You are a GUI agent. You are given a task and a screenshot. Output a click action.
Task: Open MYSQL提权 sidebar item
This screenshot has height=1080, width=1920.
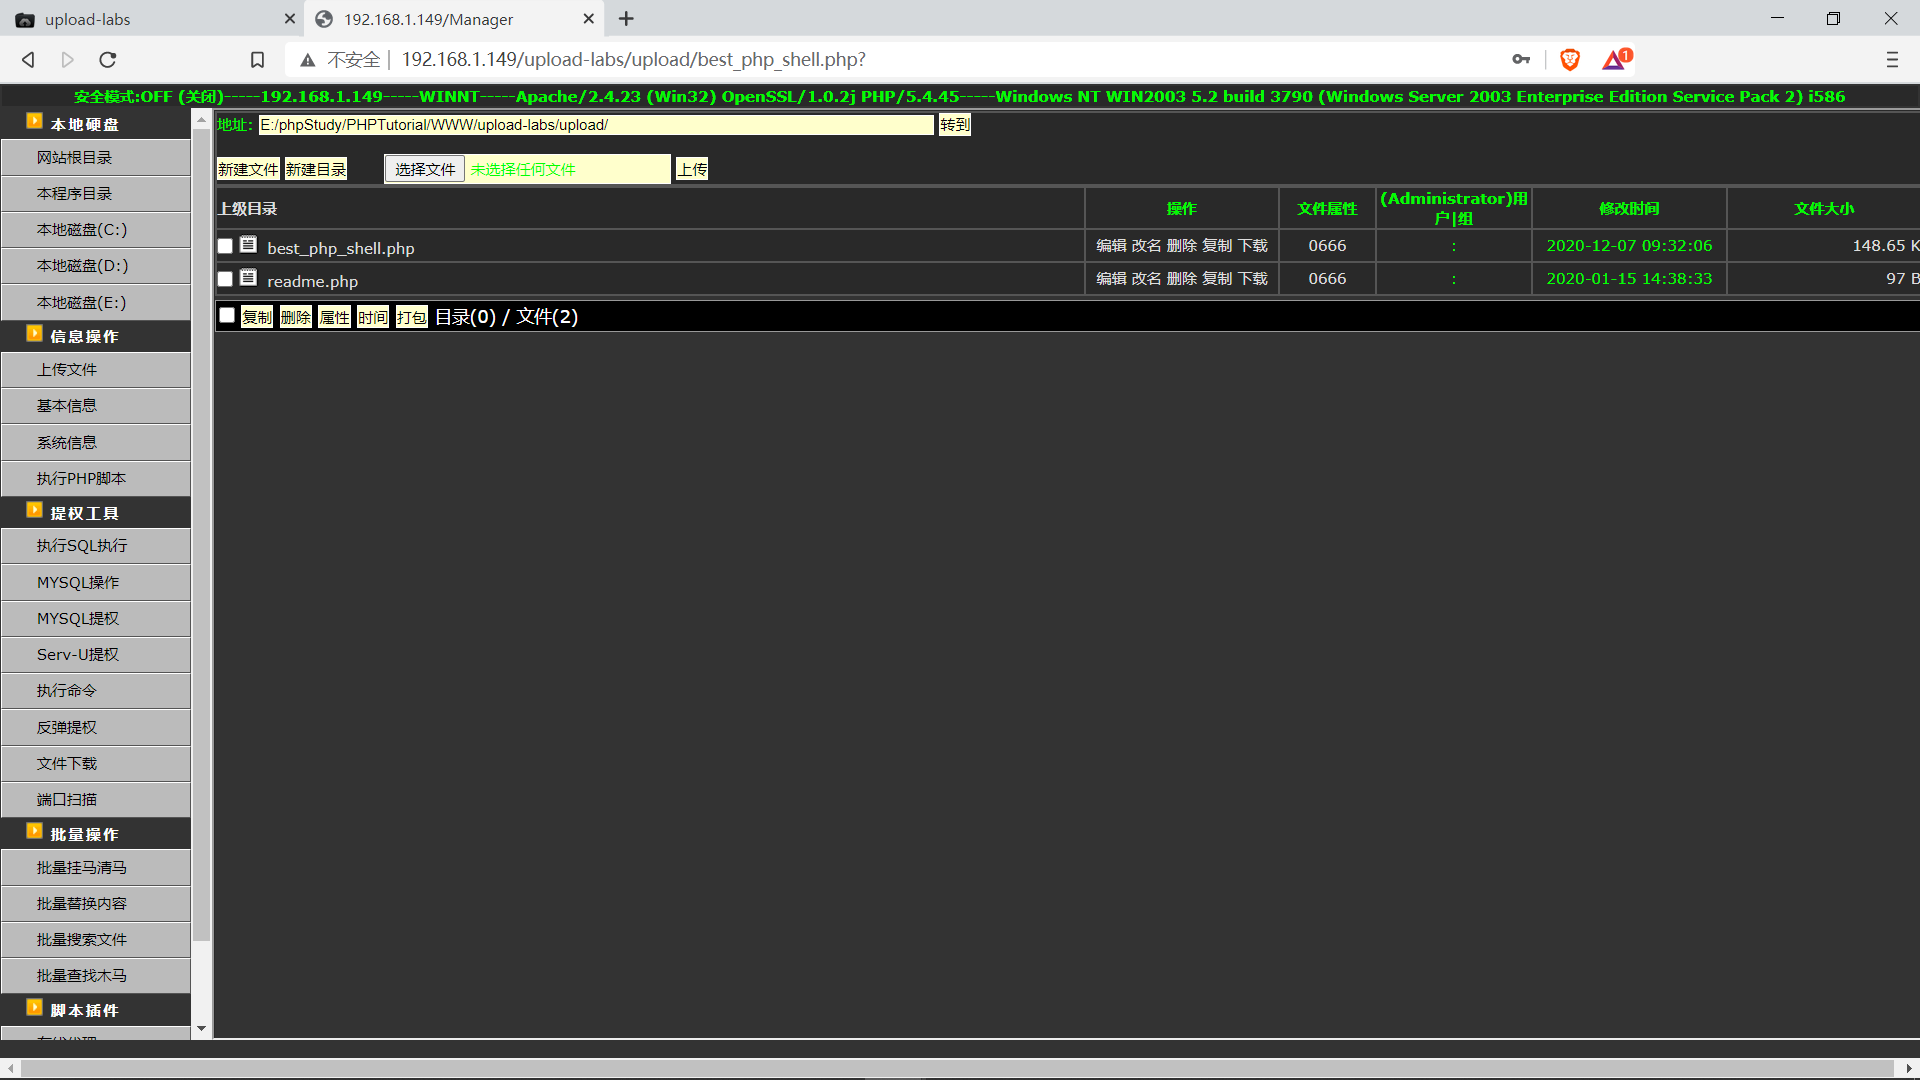[x=96, y=618]
